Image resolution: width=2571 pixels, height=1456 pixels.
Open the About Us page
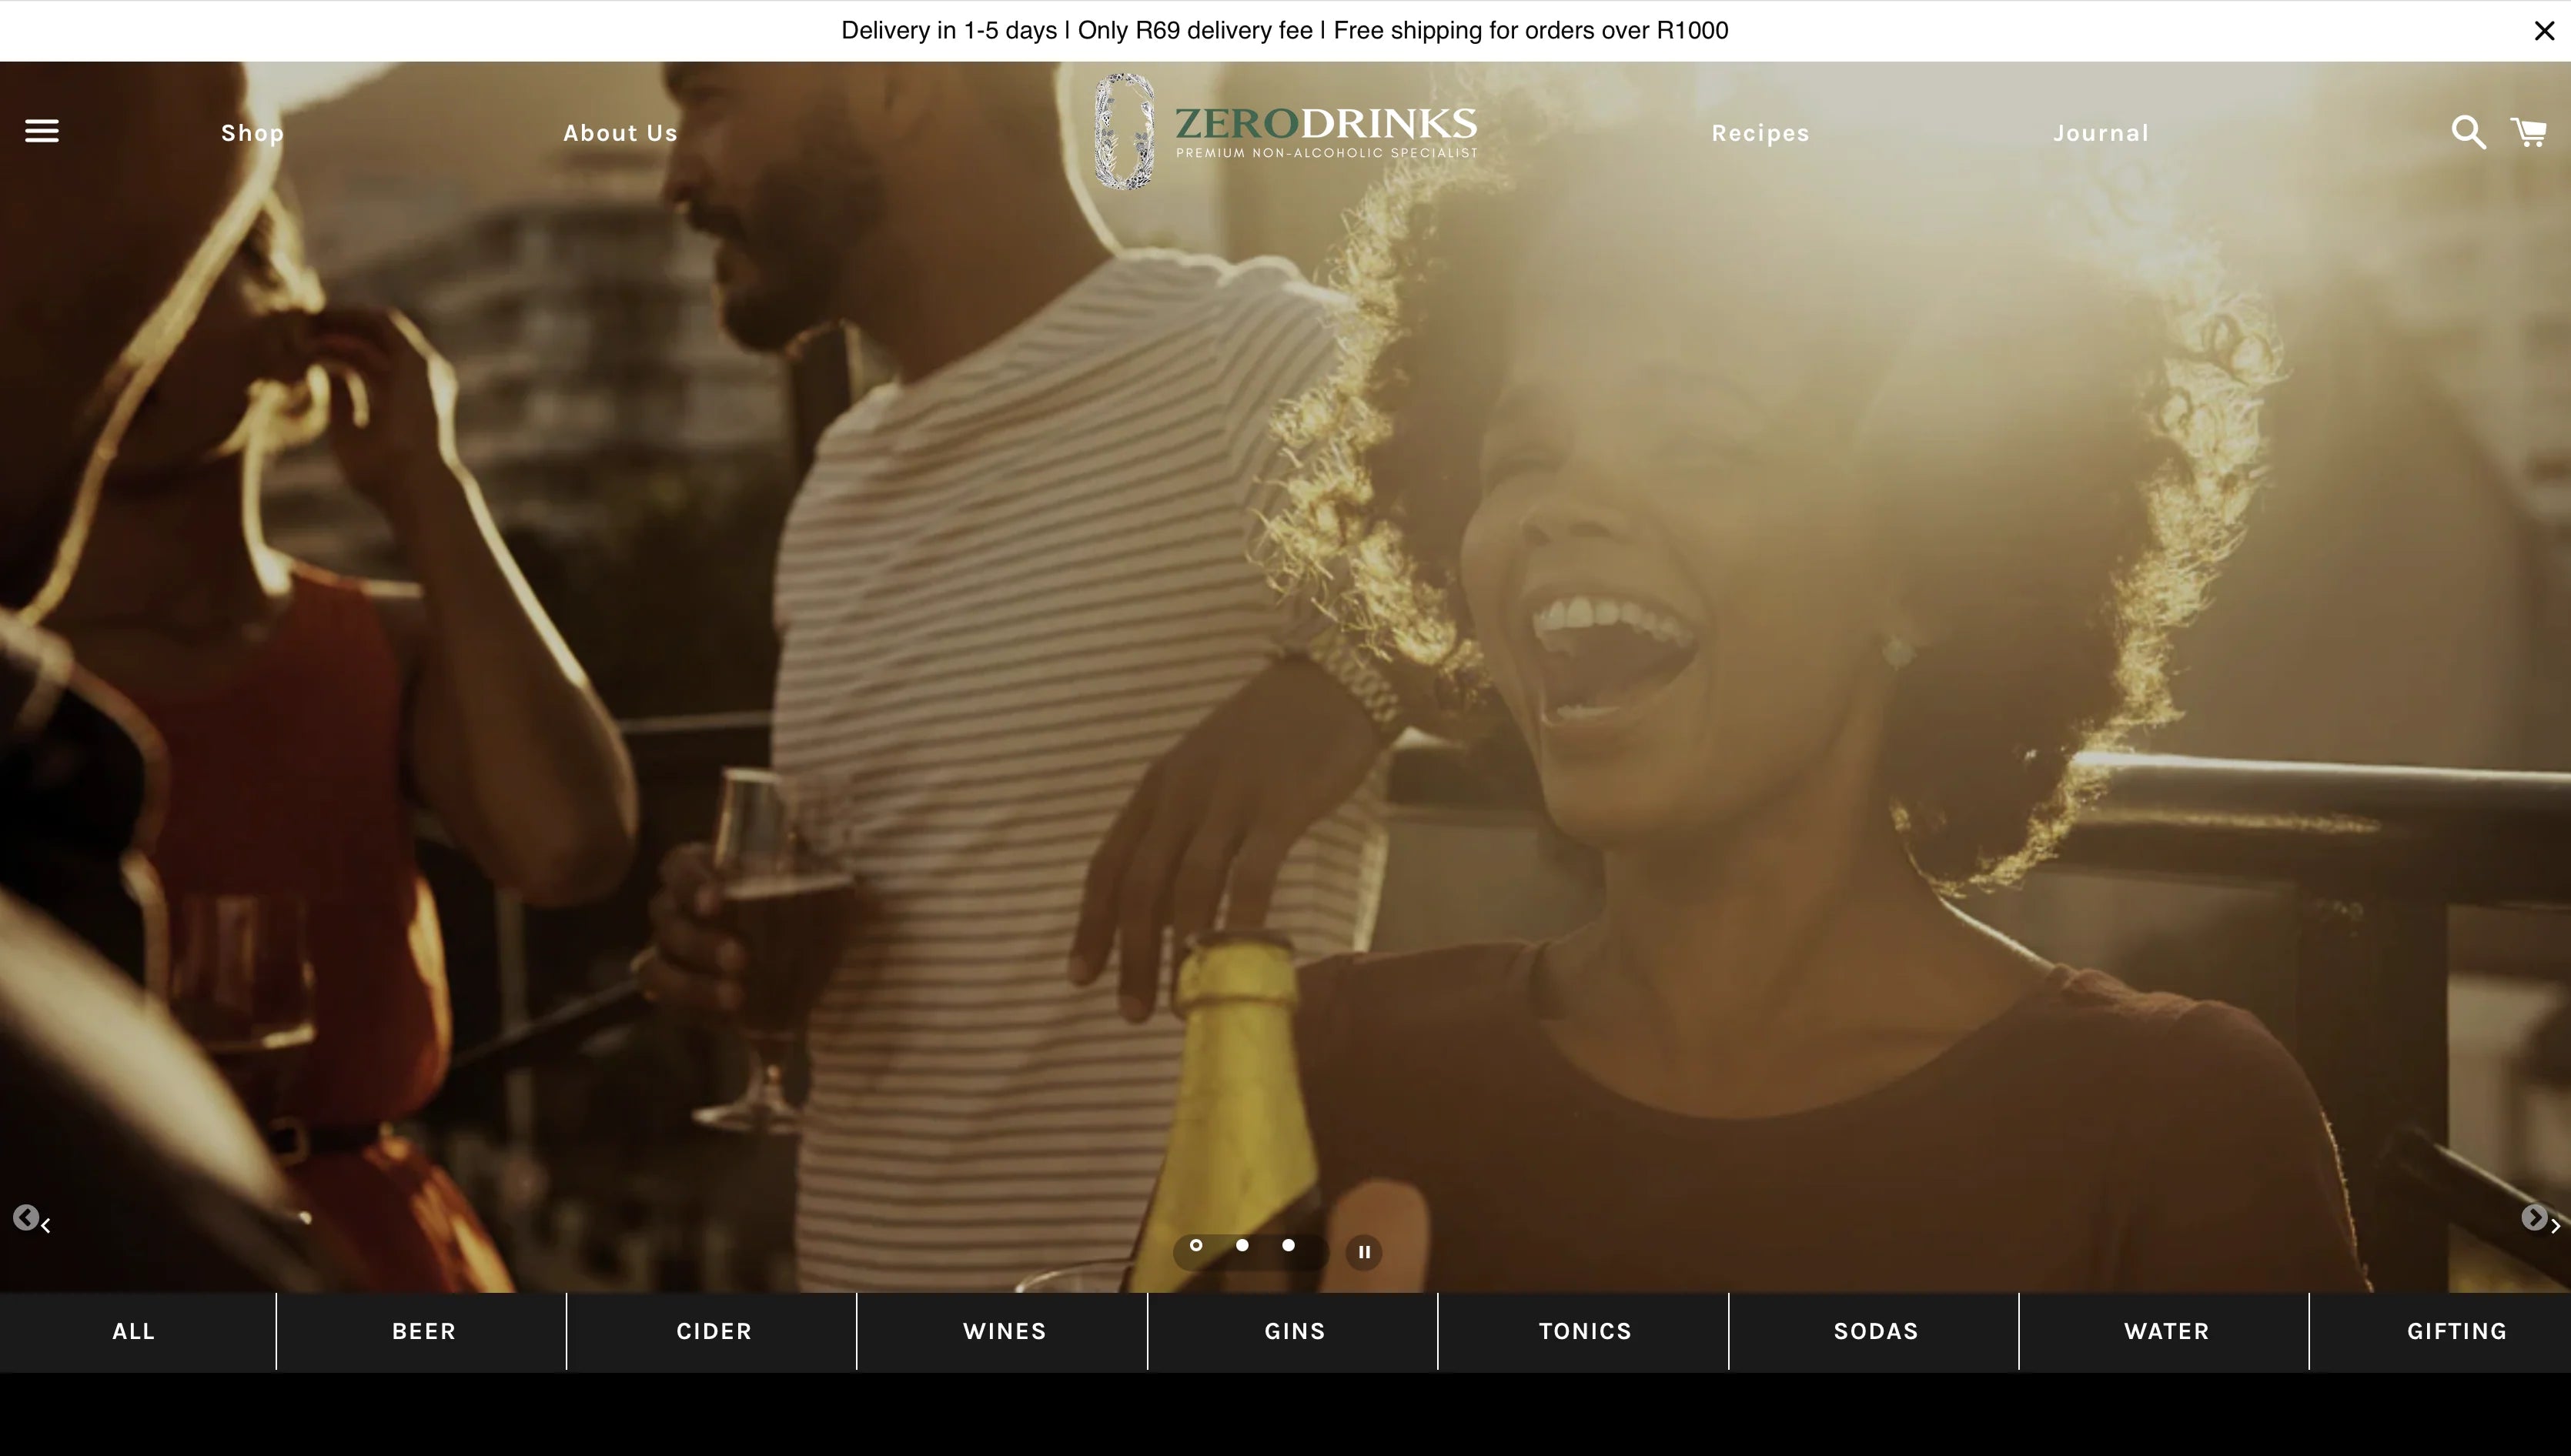click(620, 133)
